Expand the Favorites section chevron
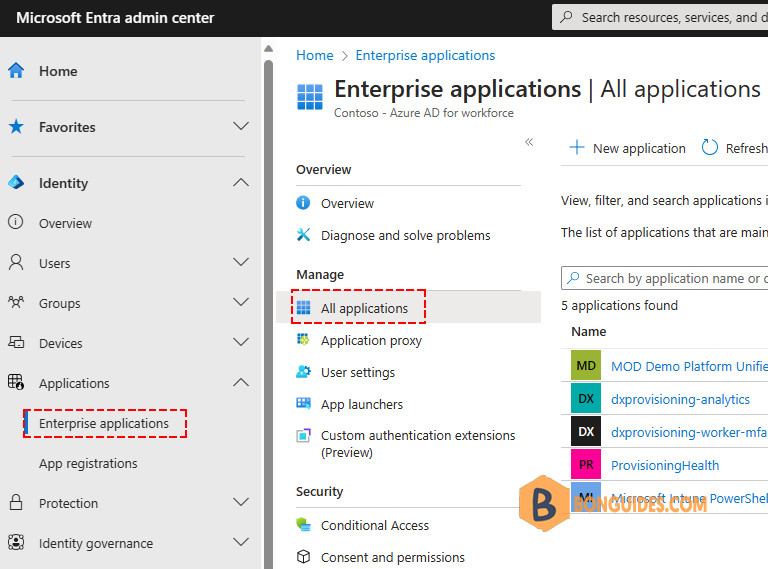Viewport: 768px width, 569px height. (240, 126)
